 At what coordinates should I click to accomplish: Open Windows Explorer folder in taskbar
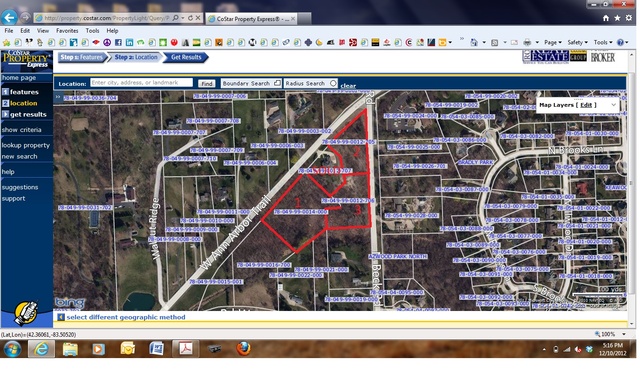[x=70, y=349]
